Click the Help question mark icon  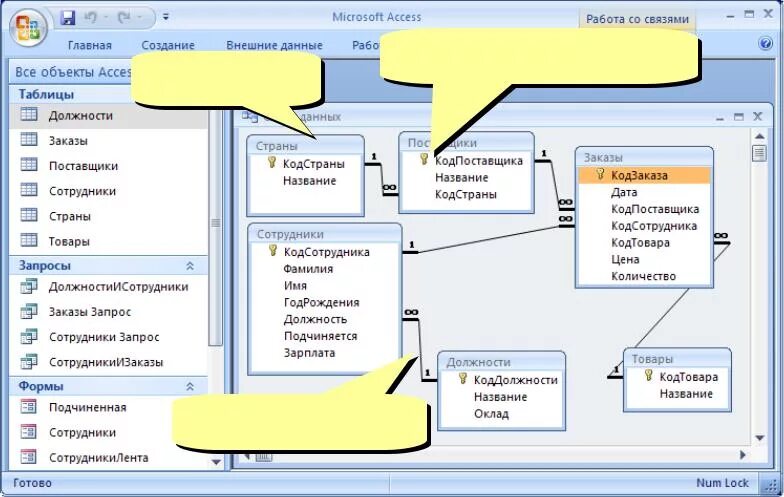point(765,44)
